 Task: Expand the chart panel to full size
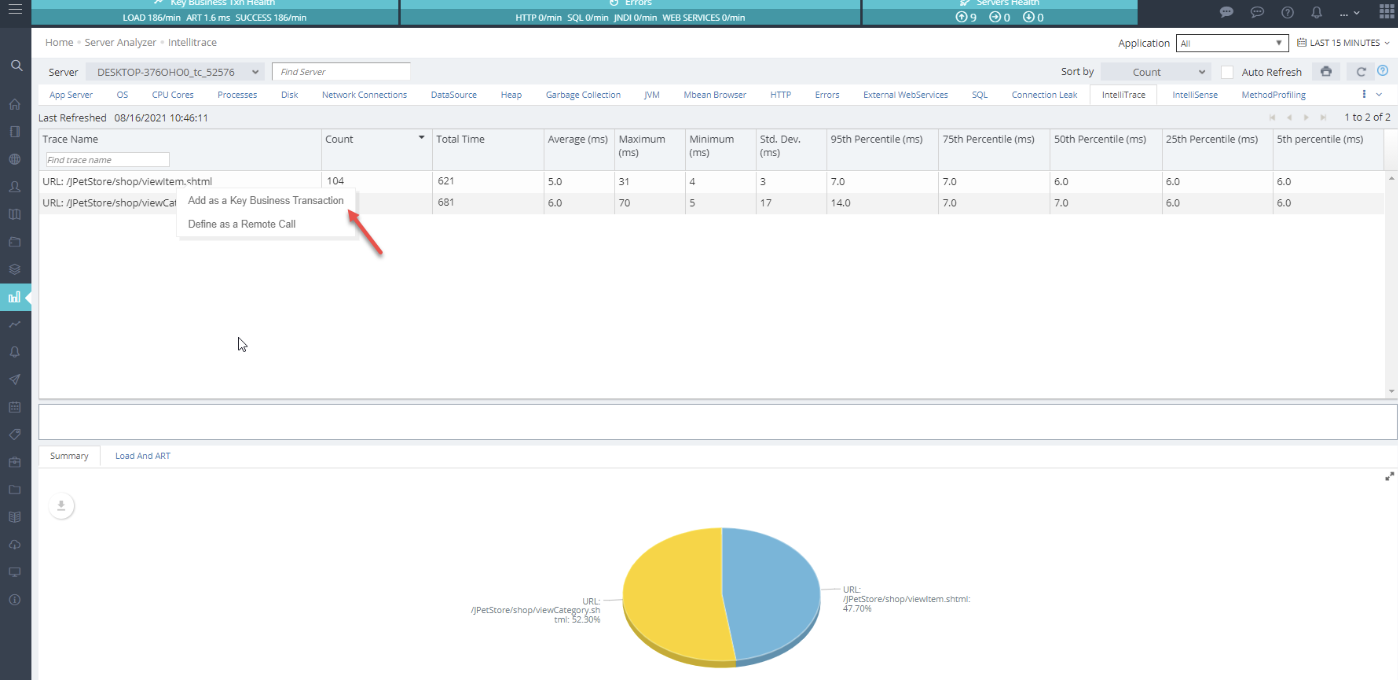[x=1389, y=476]
